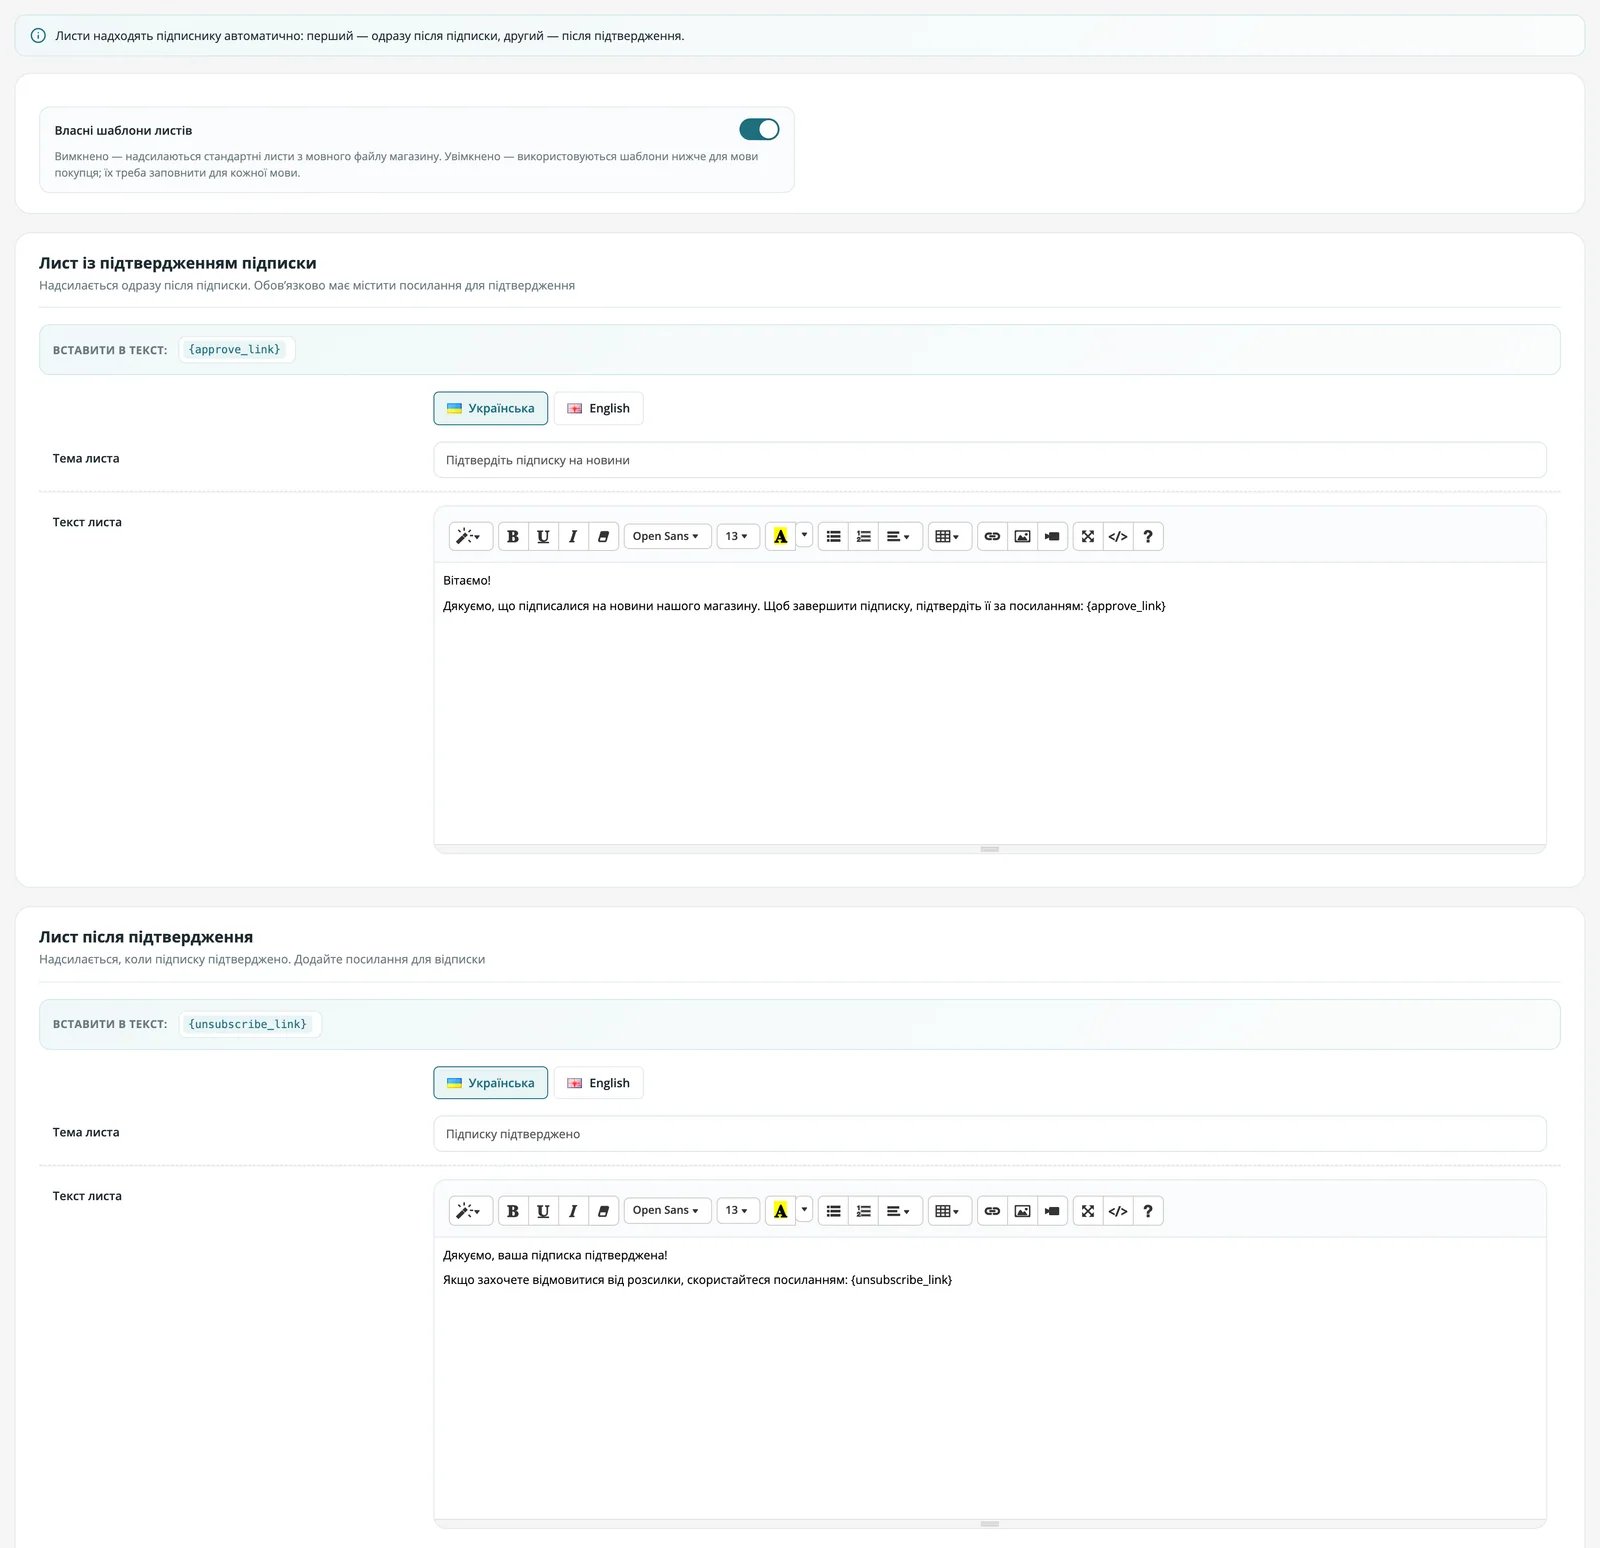Click resize handle below first editor

990,849
